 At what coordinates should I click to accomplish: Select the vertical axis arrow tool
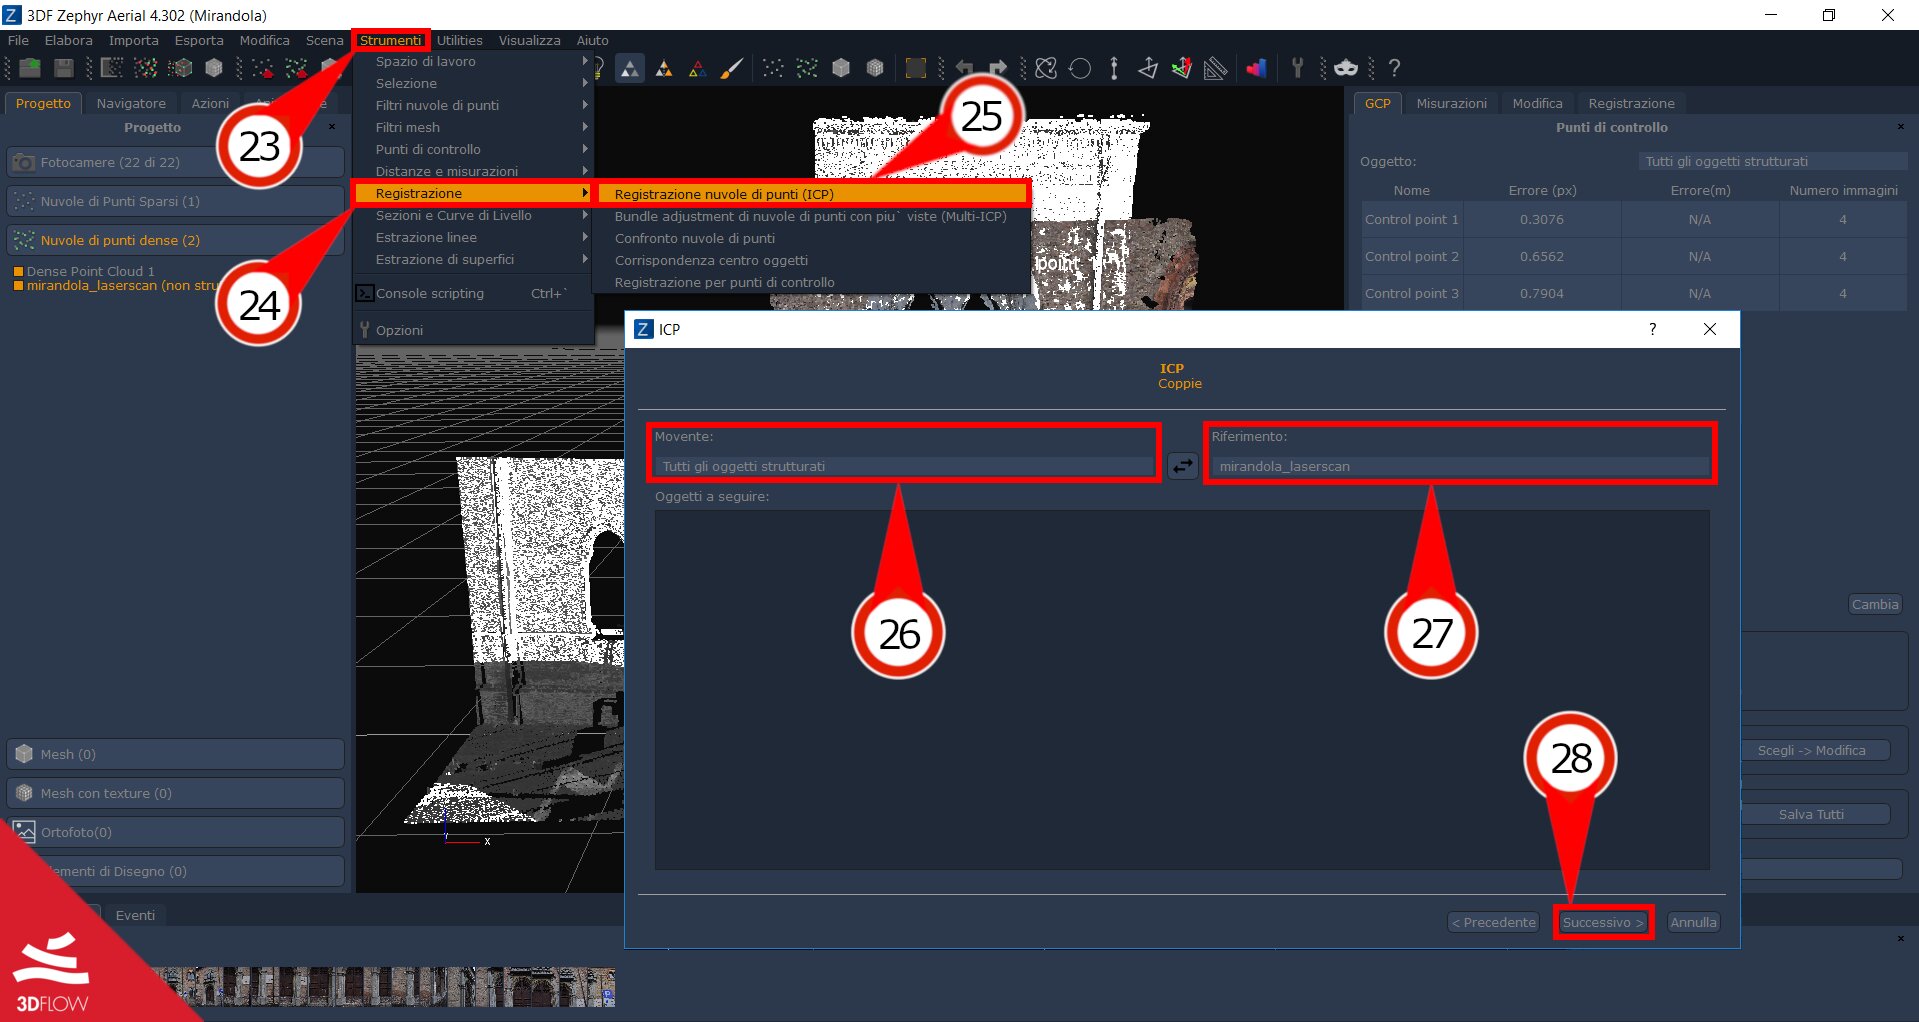pos(1114,68)
